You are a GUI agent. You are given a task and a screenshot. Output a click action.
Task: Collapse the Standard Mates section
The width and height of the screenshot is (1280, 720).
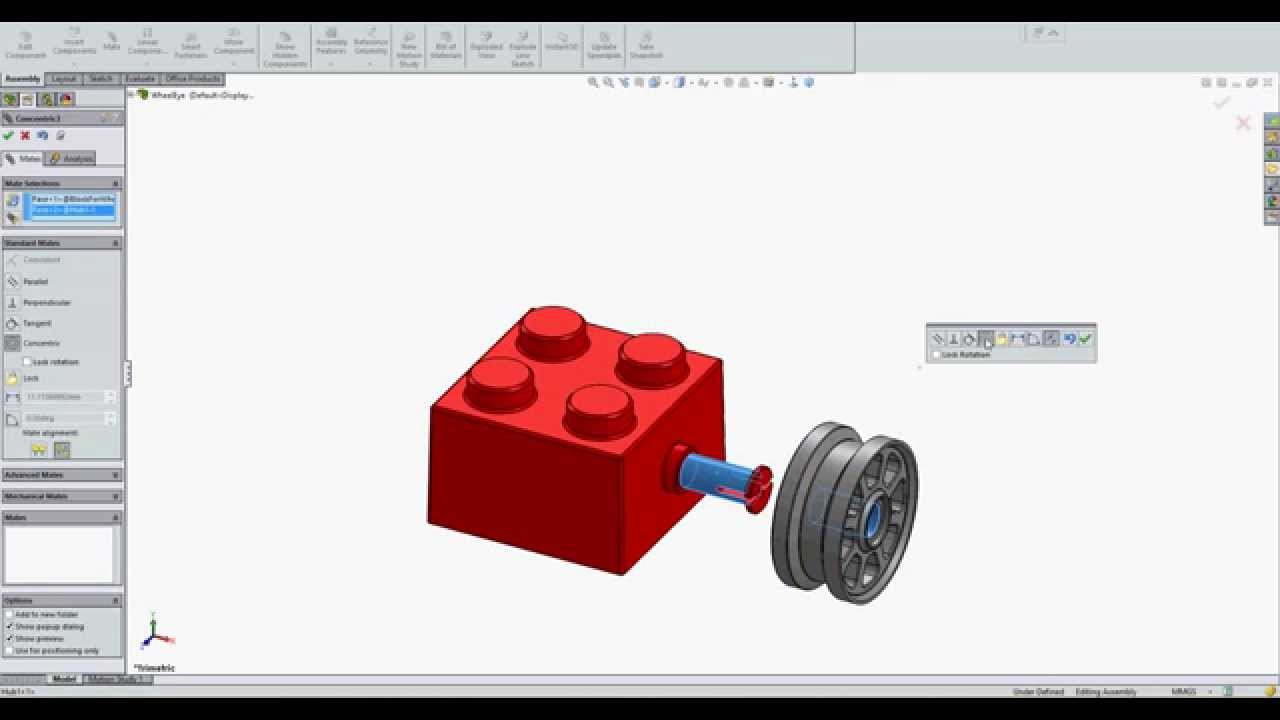click(115, 243)
